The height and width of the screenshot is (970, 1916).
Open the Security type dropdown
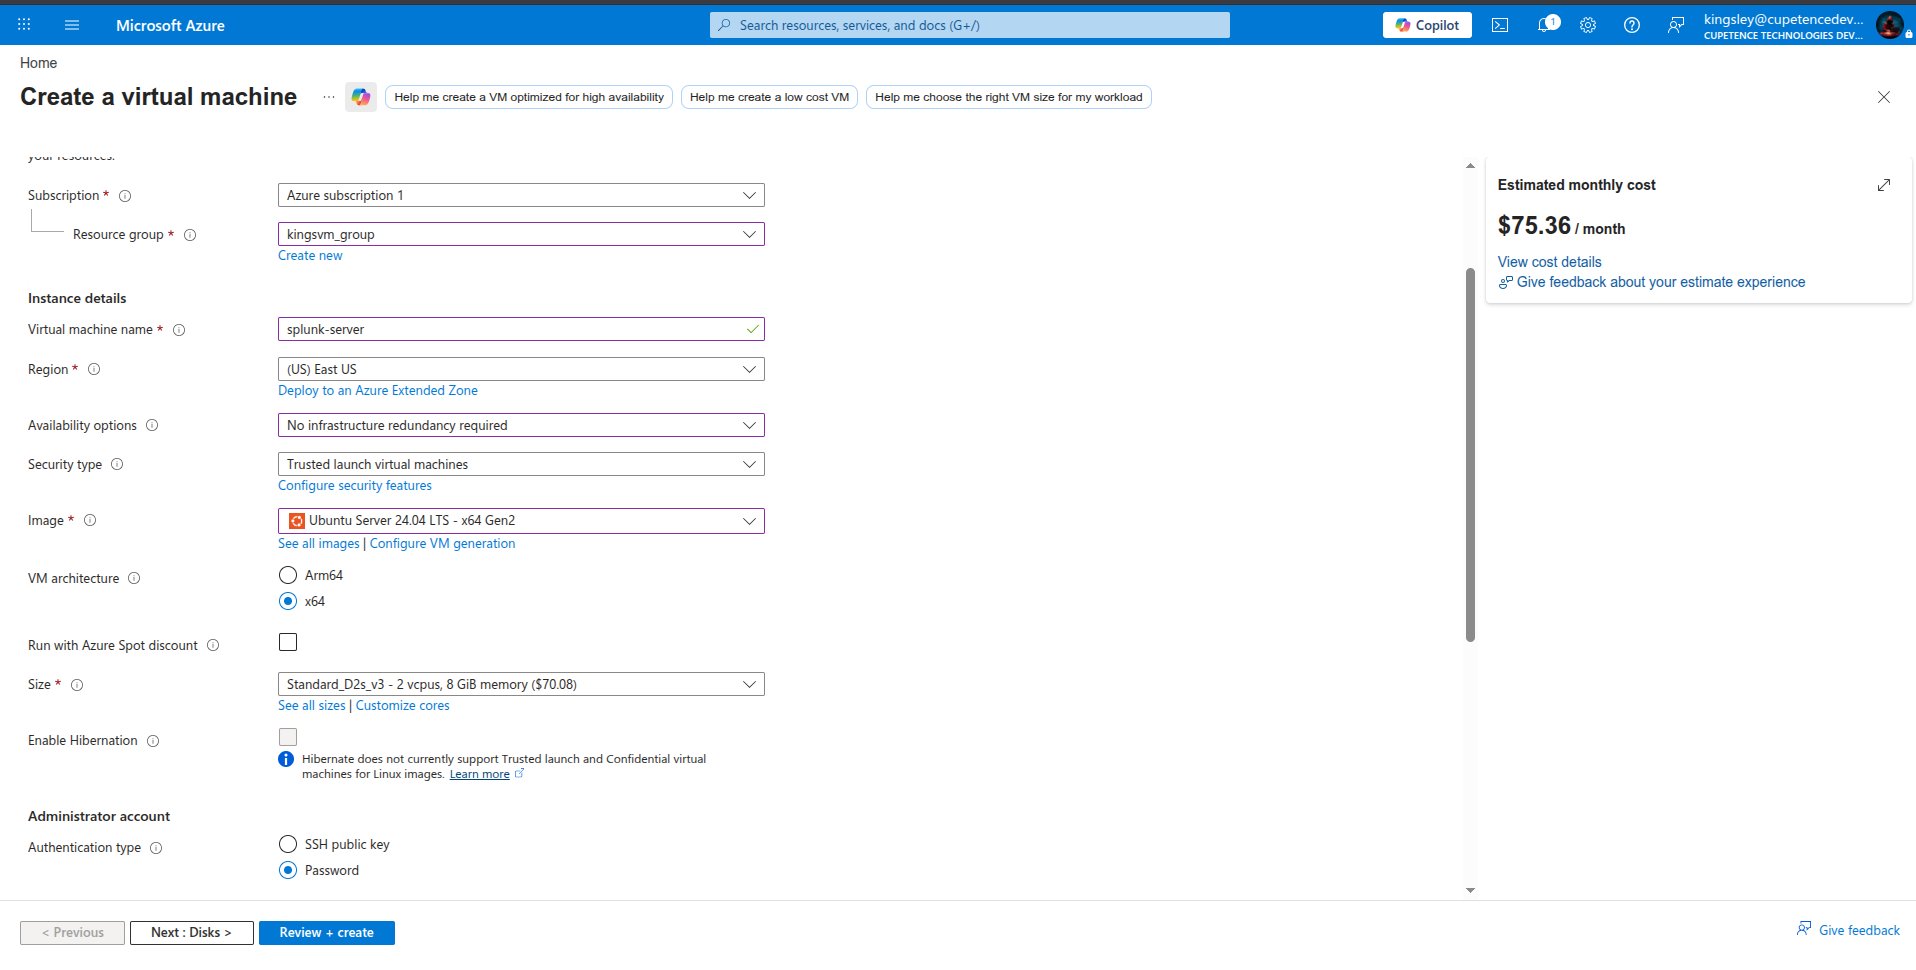(521, 464)
